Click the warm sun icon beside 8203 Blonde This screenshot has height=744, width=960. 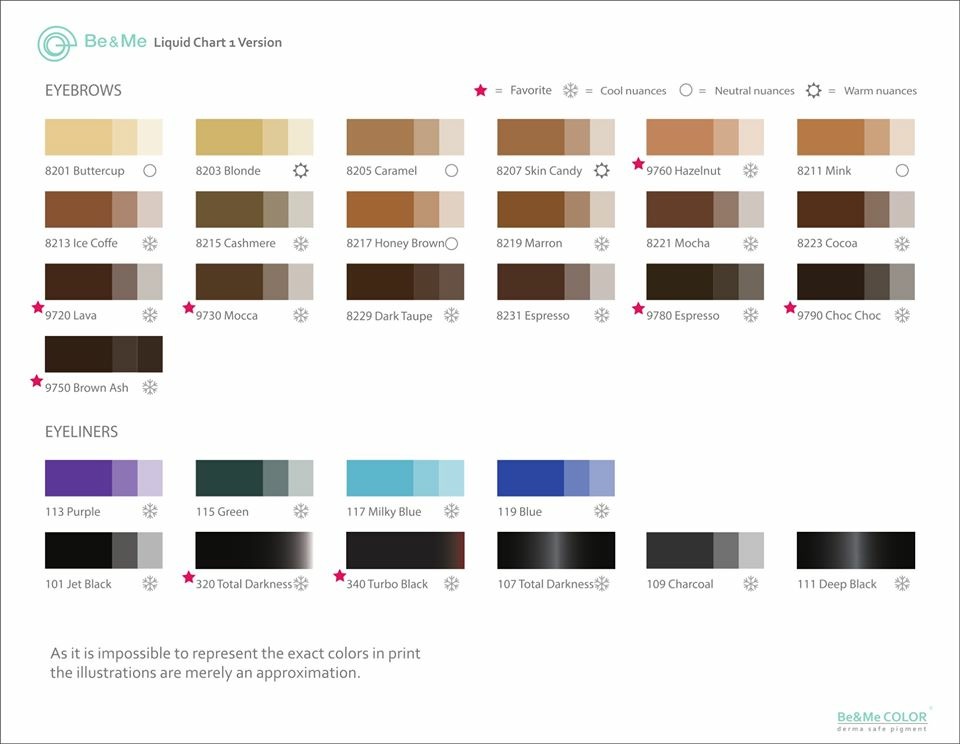click(301, 170)
